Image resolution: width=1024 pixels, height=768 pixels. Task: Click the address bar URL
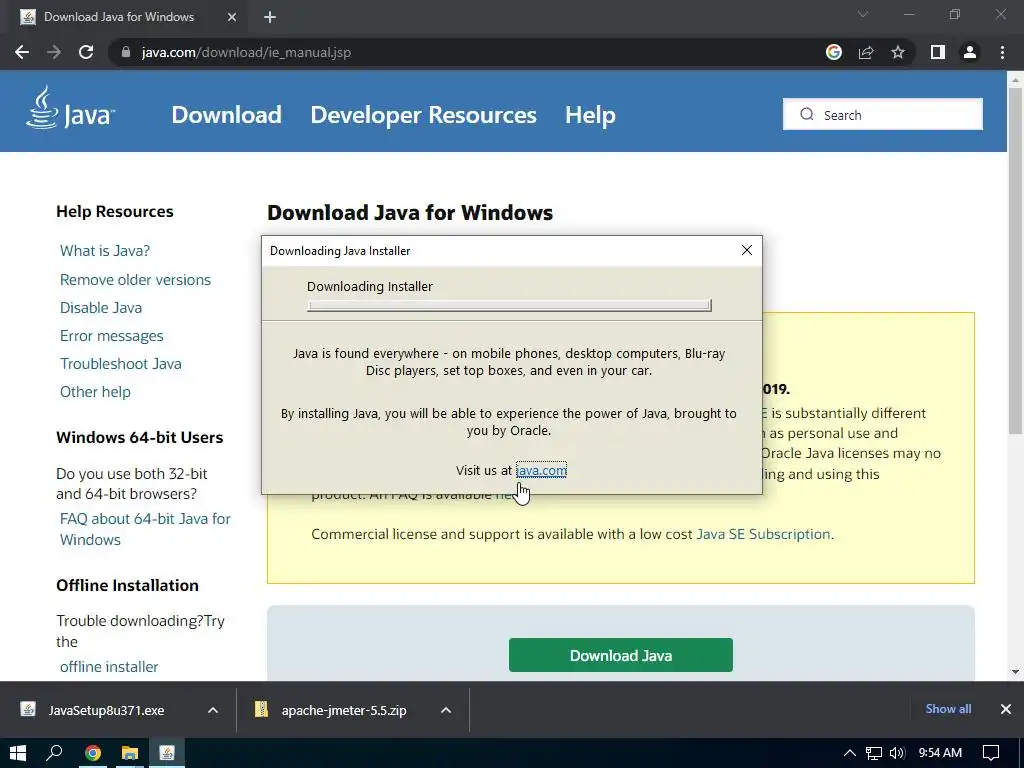(x=246, y=52)
